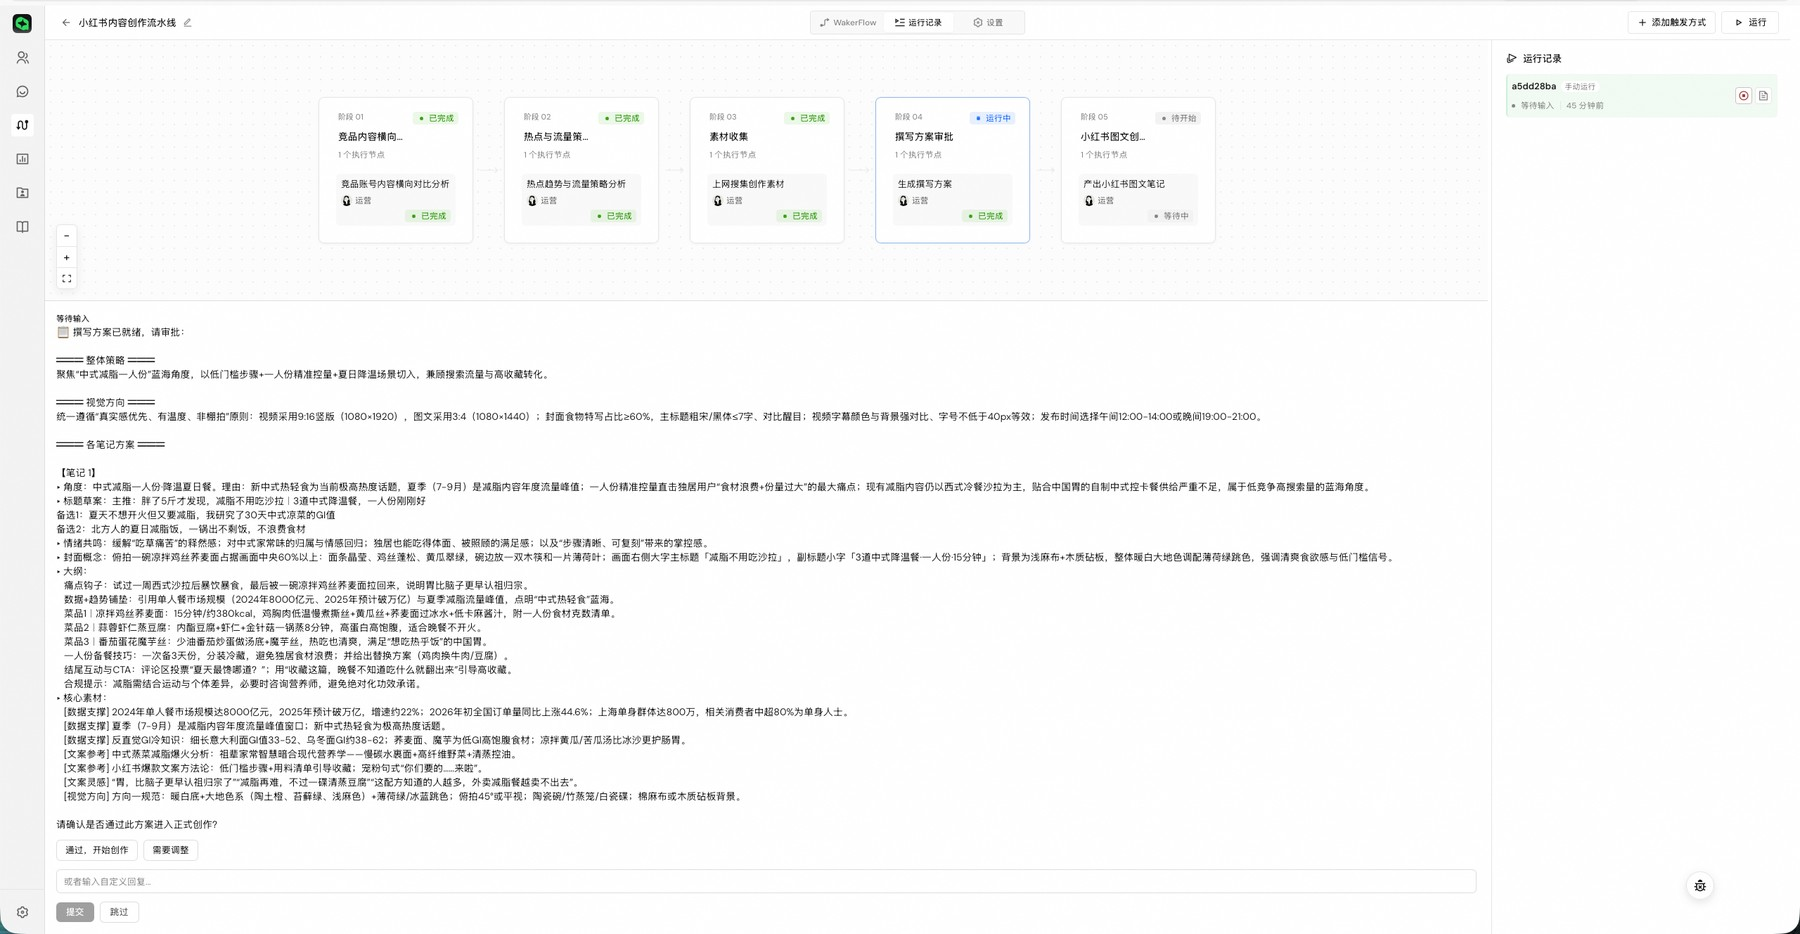Screen dimensions: 1800x934
Task: Choose 通过，开始创作 option
Action: pos(97,850)
